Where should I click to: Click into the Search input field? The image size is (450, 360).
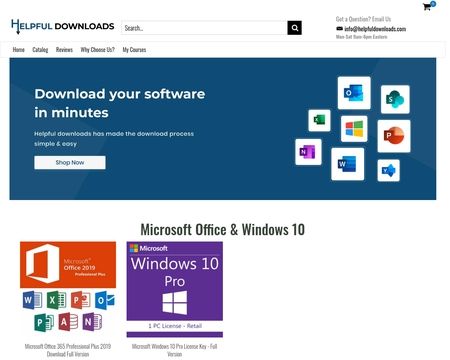point(204,28)
